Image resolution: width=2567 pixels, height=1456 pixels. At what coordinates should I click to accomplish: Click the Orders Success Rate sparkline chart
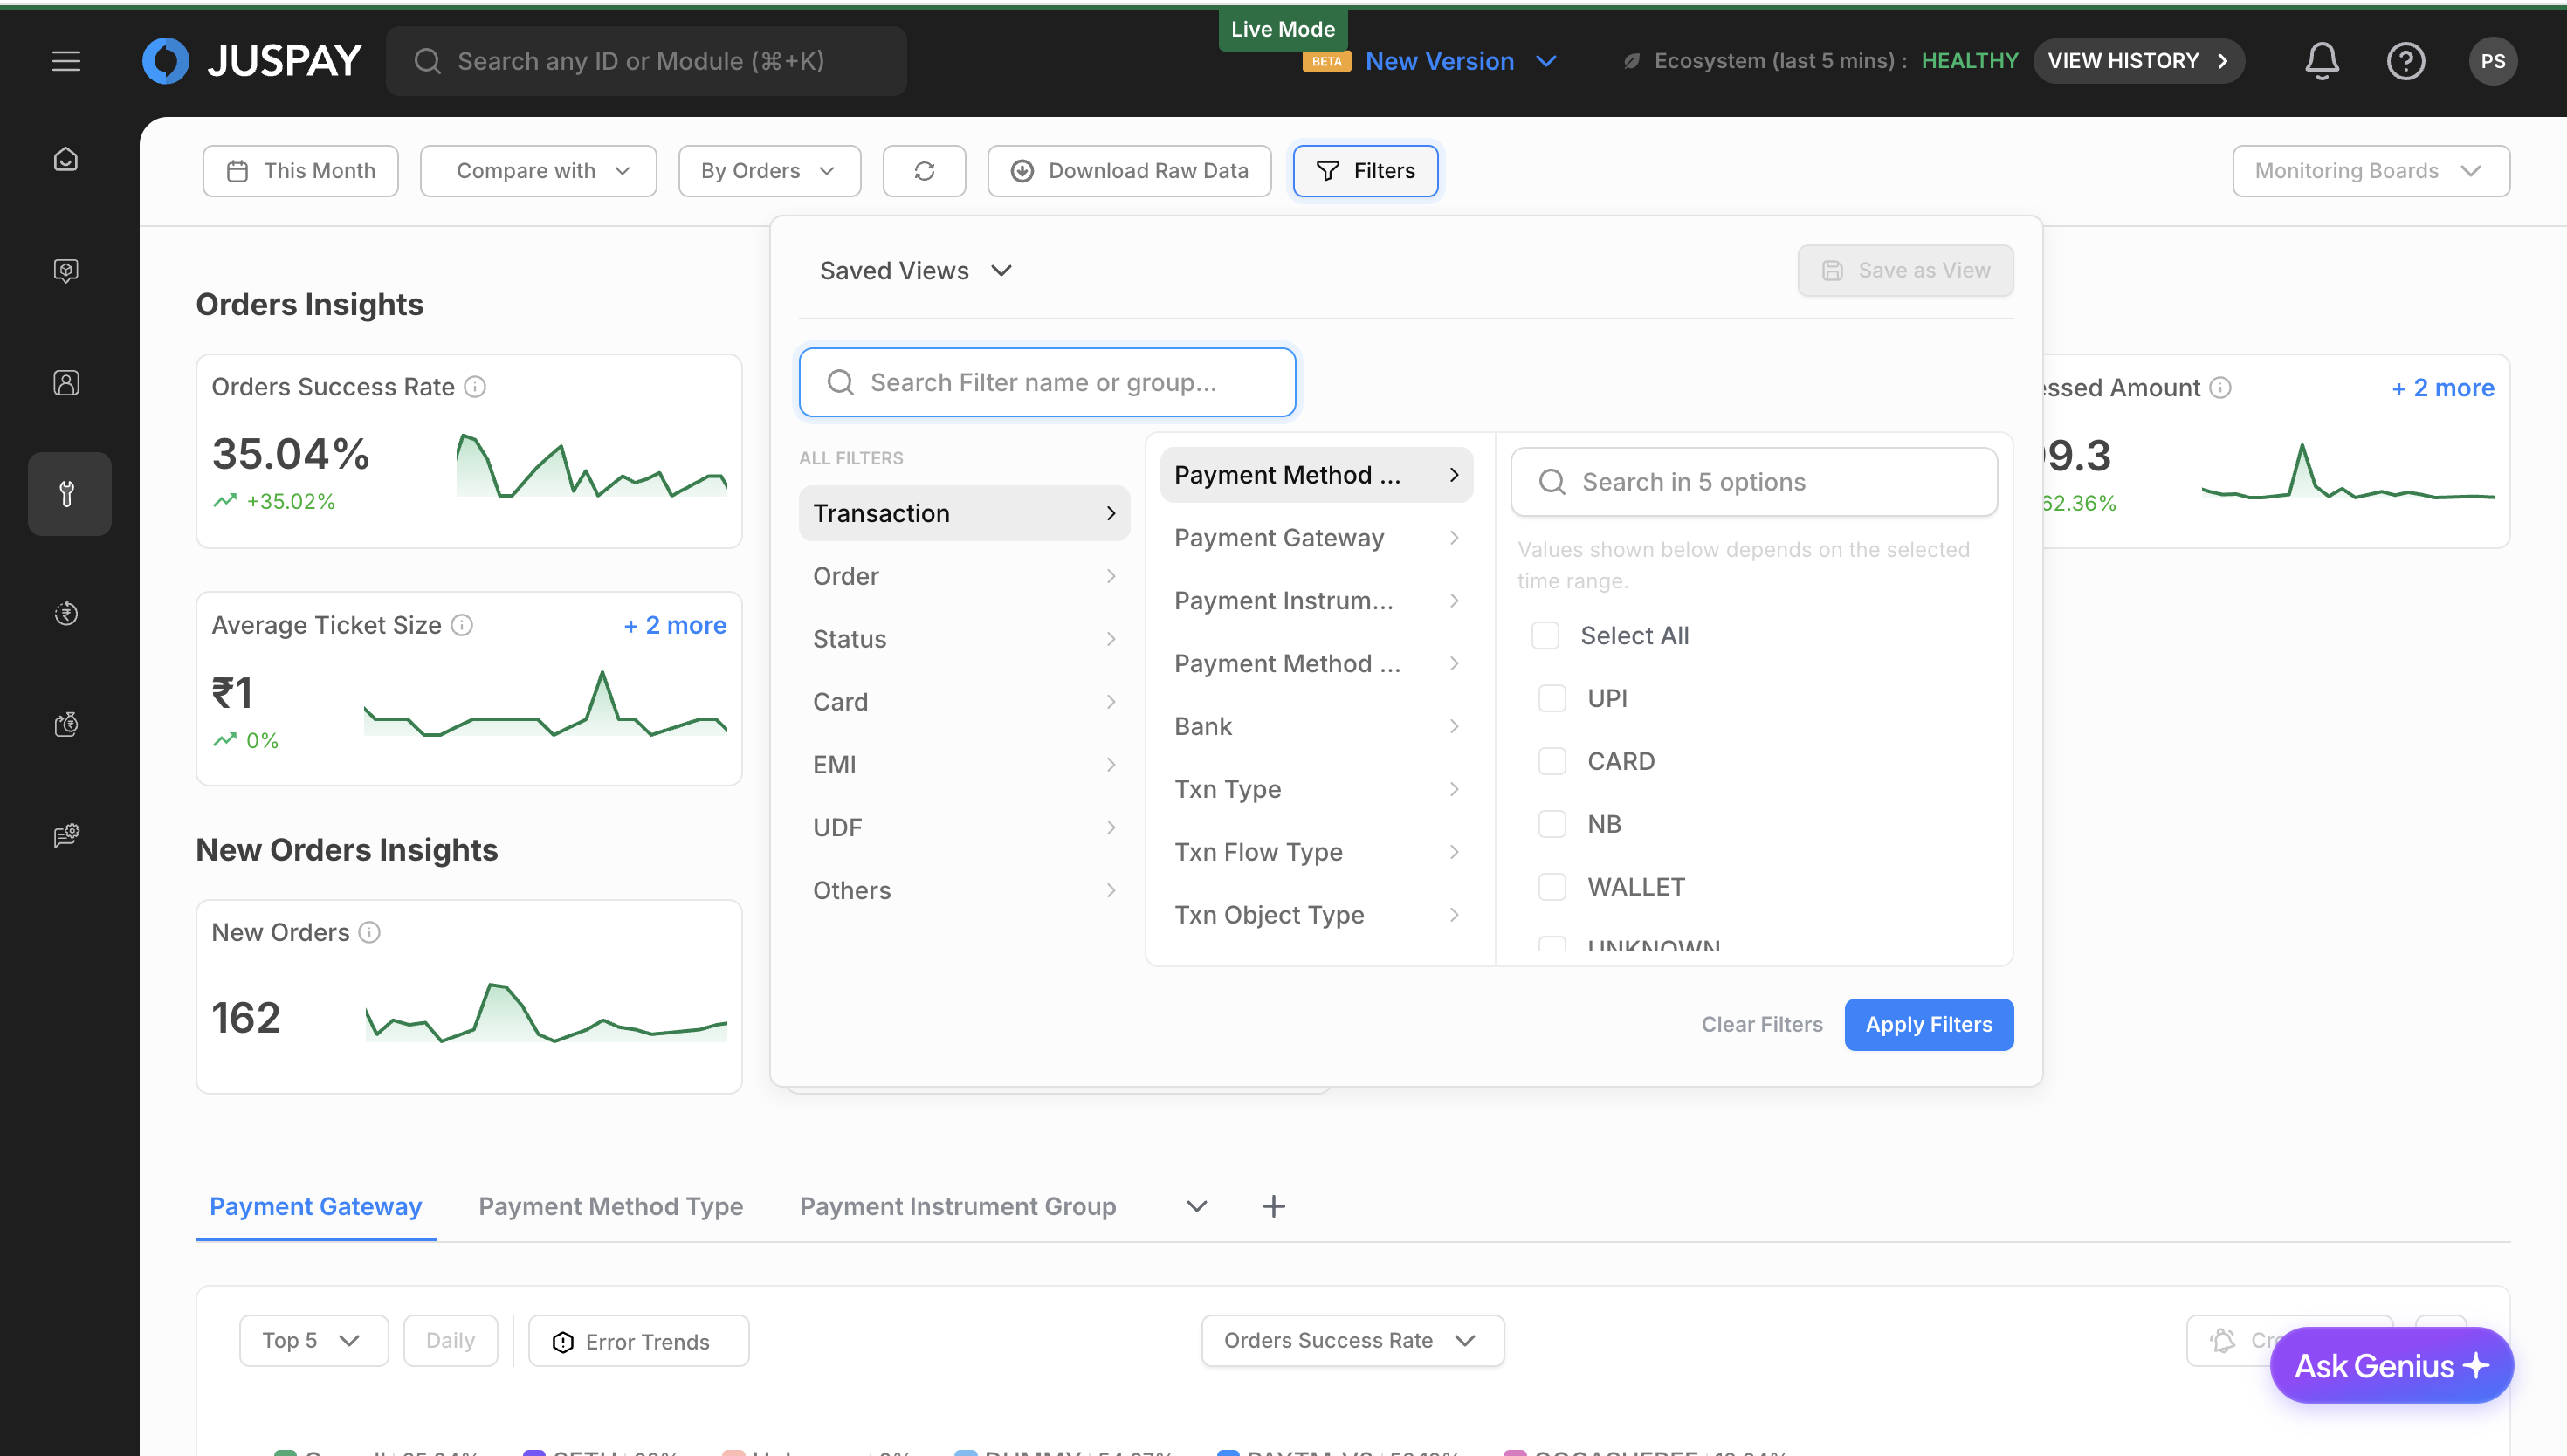(x=591, y=466)
